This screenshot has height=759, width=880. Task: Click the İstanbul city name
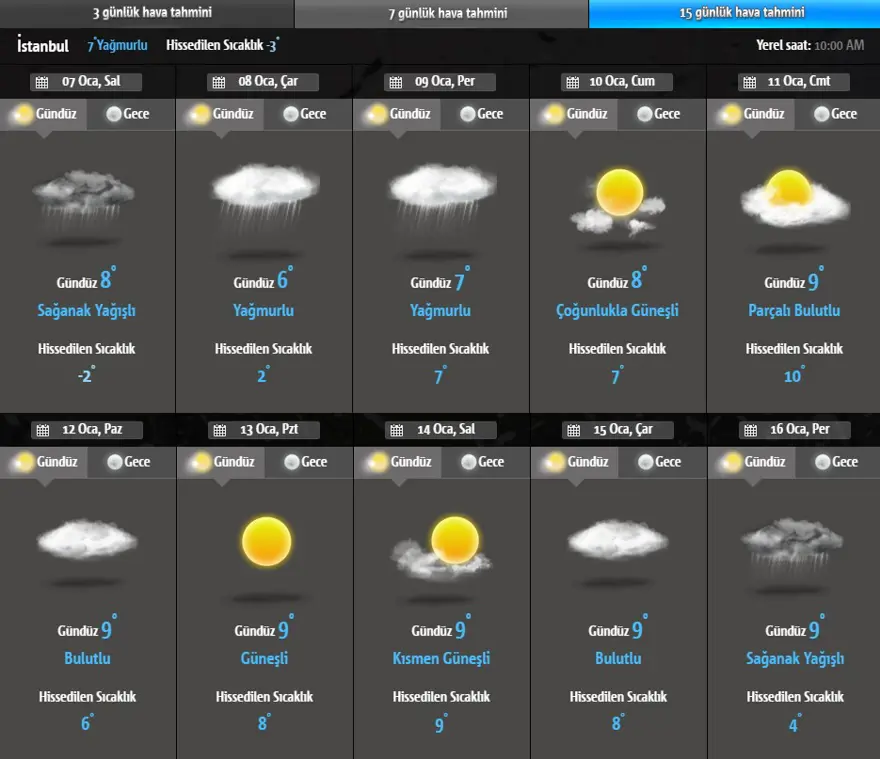click(43, 45)
